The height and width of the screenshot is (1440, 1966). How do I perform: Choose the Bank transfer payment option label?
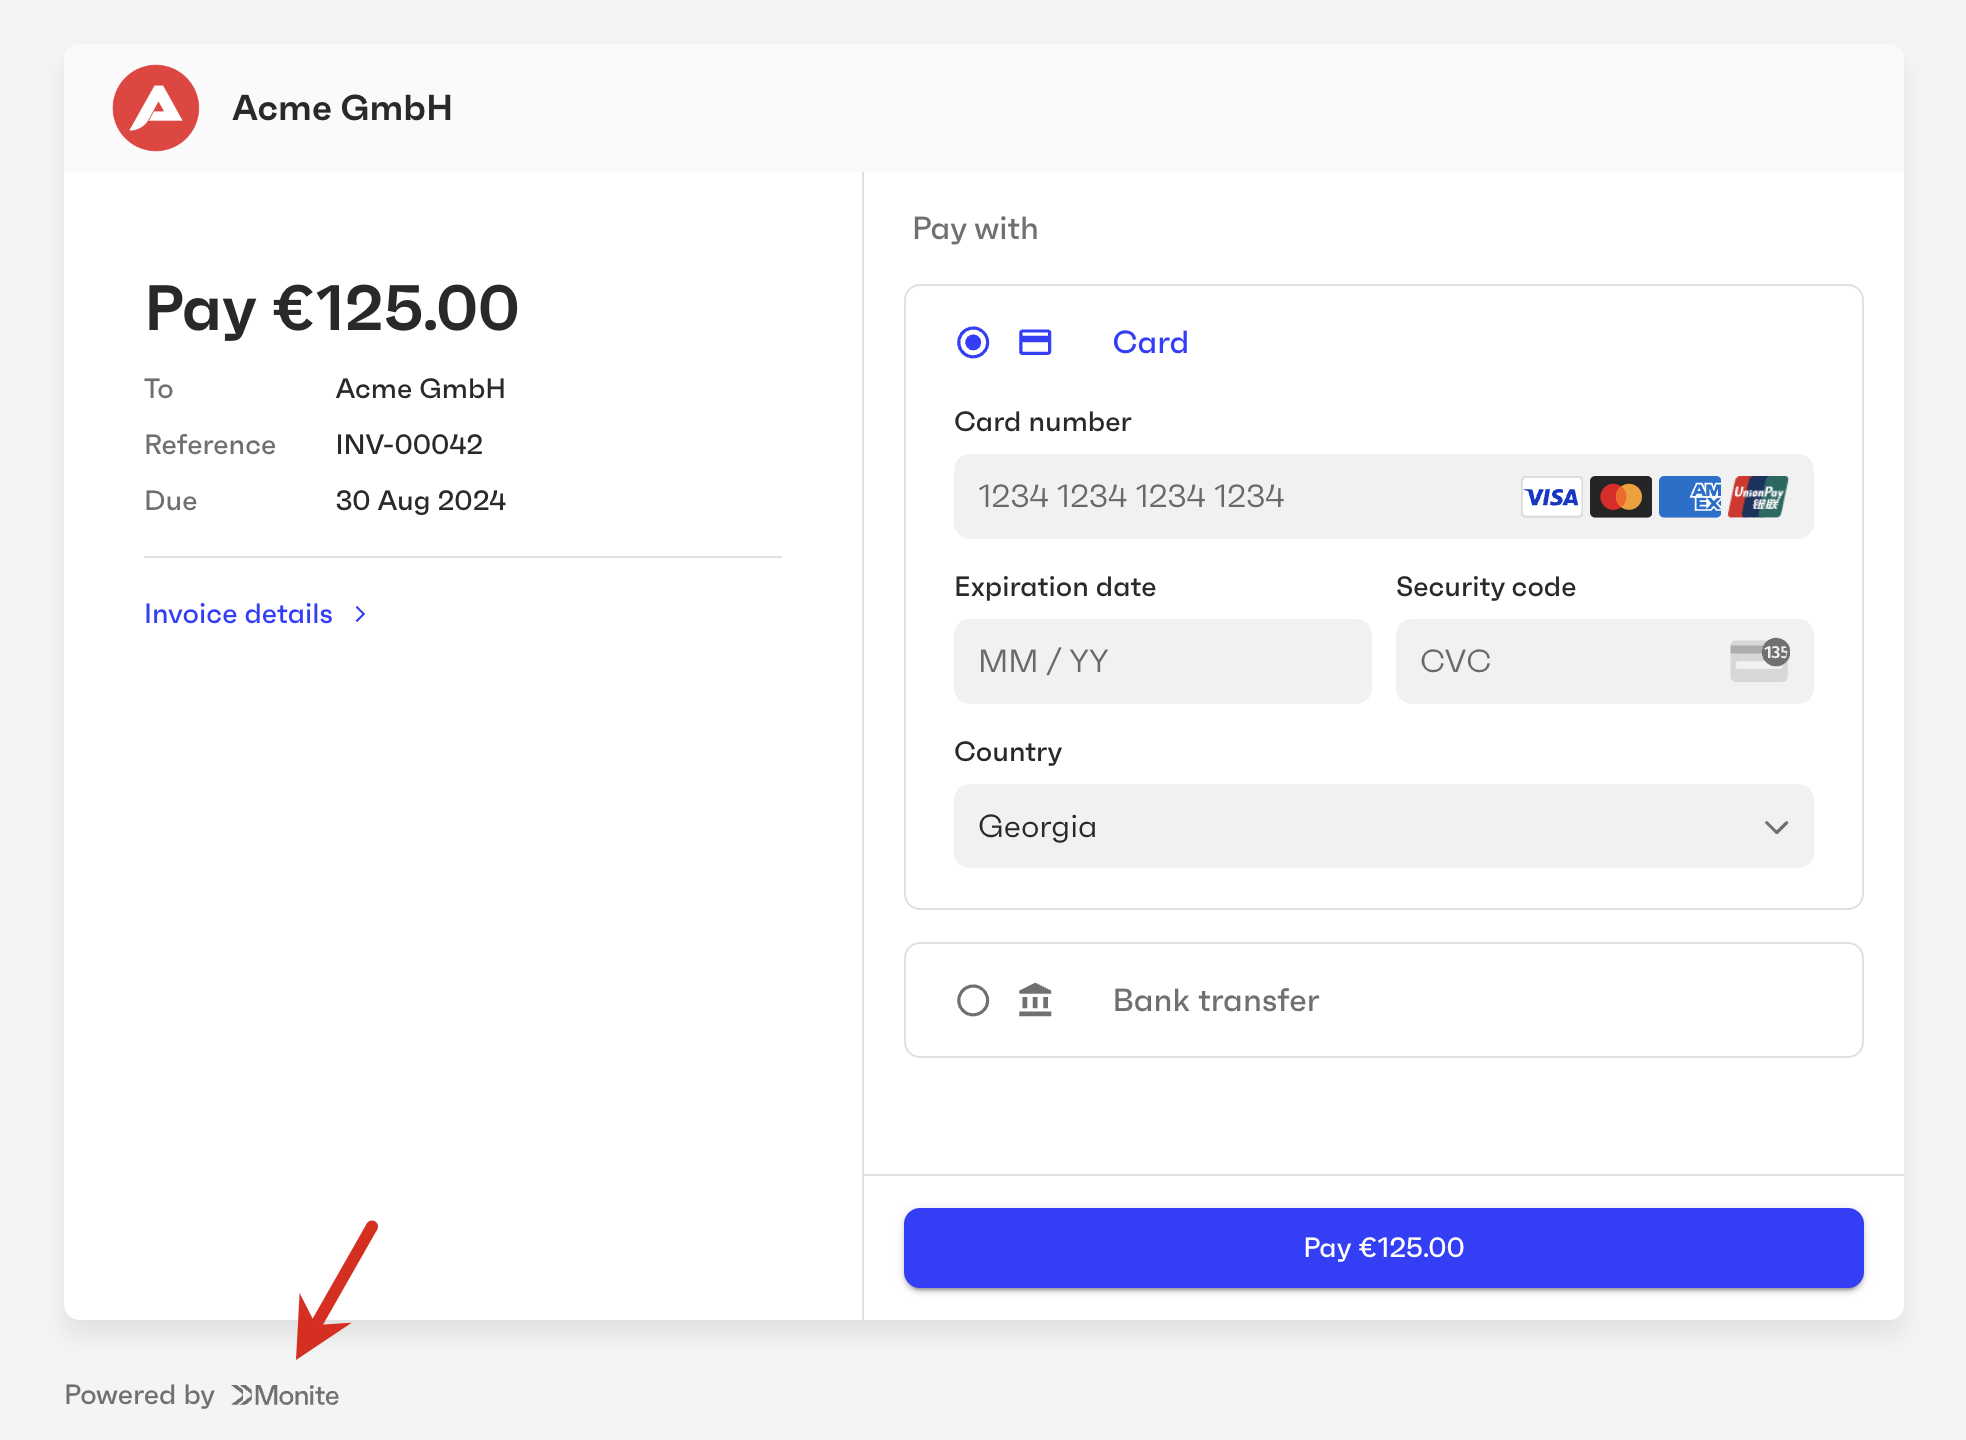[1215, 1000]
